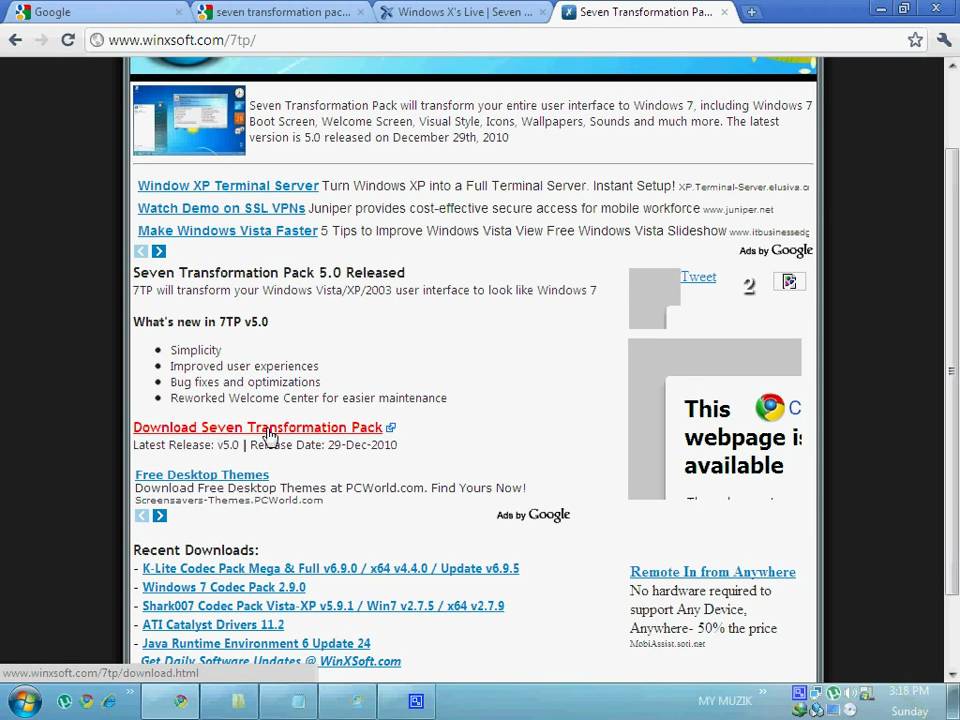Open the Window XP Terminal Server ad link
960x720 pixels.
click(x=228, y=186)
